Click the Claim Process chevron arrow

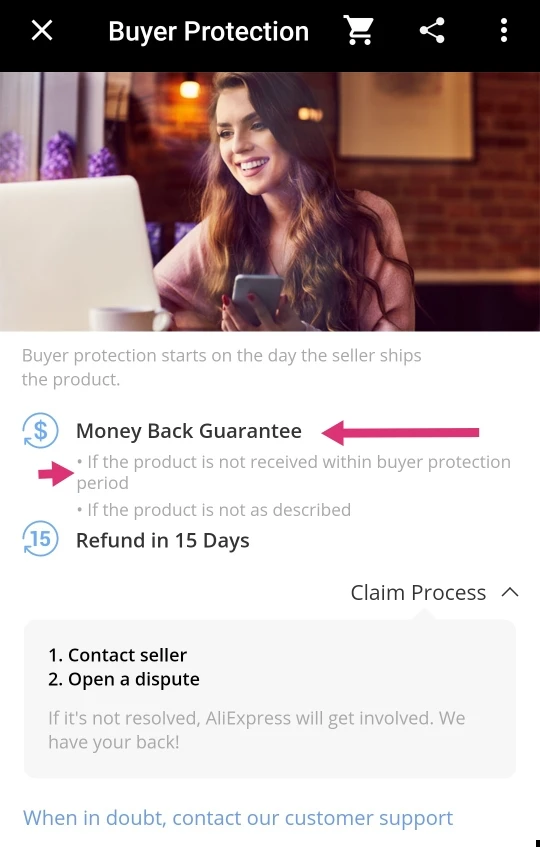510,593
